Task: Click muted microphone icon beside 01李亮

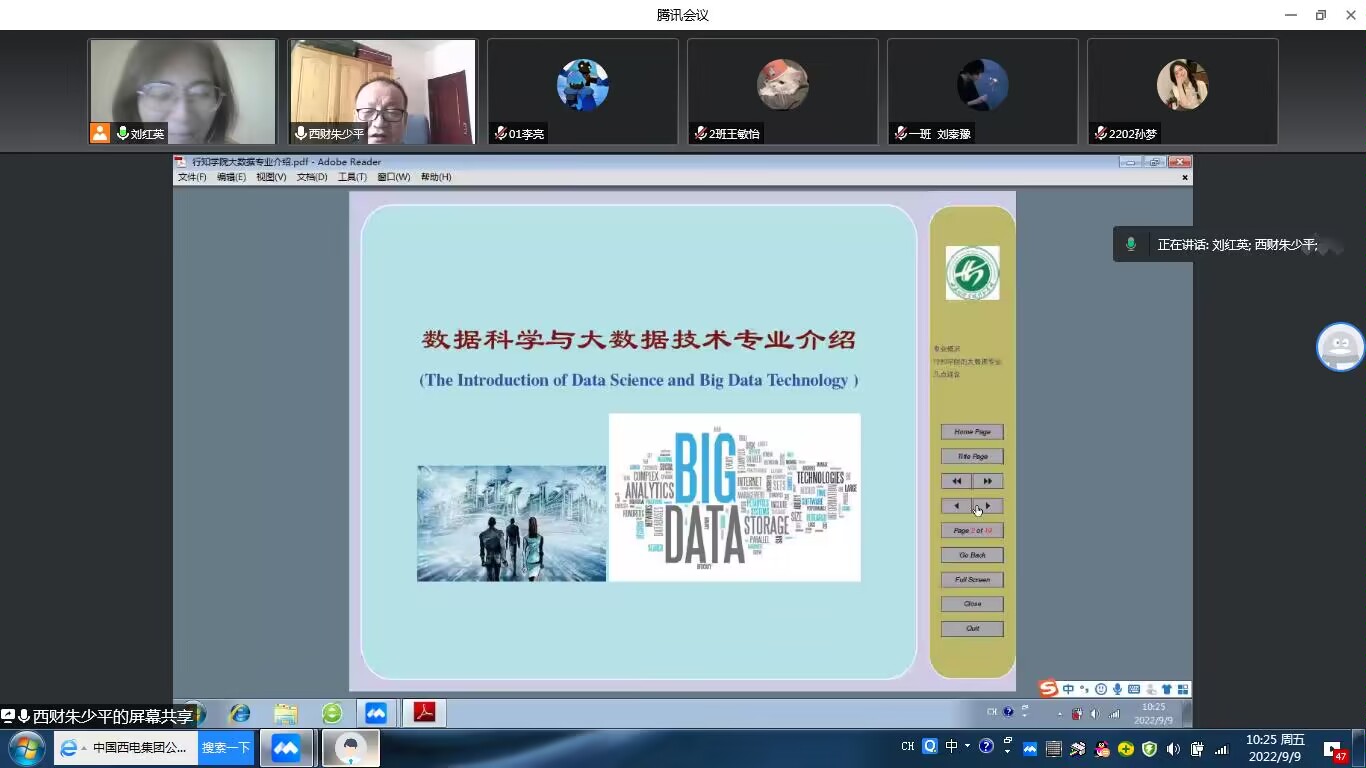Action: (x=501, y=133)
